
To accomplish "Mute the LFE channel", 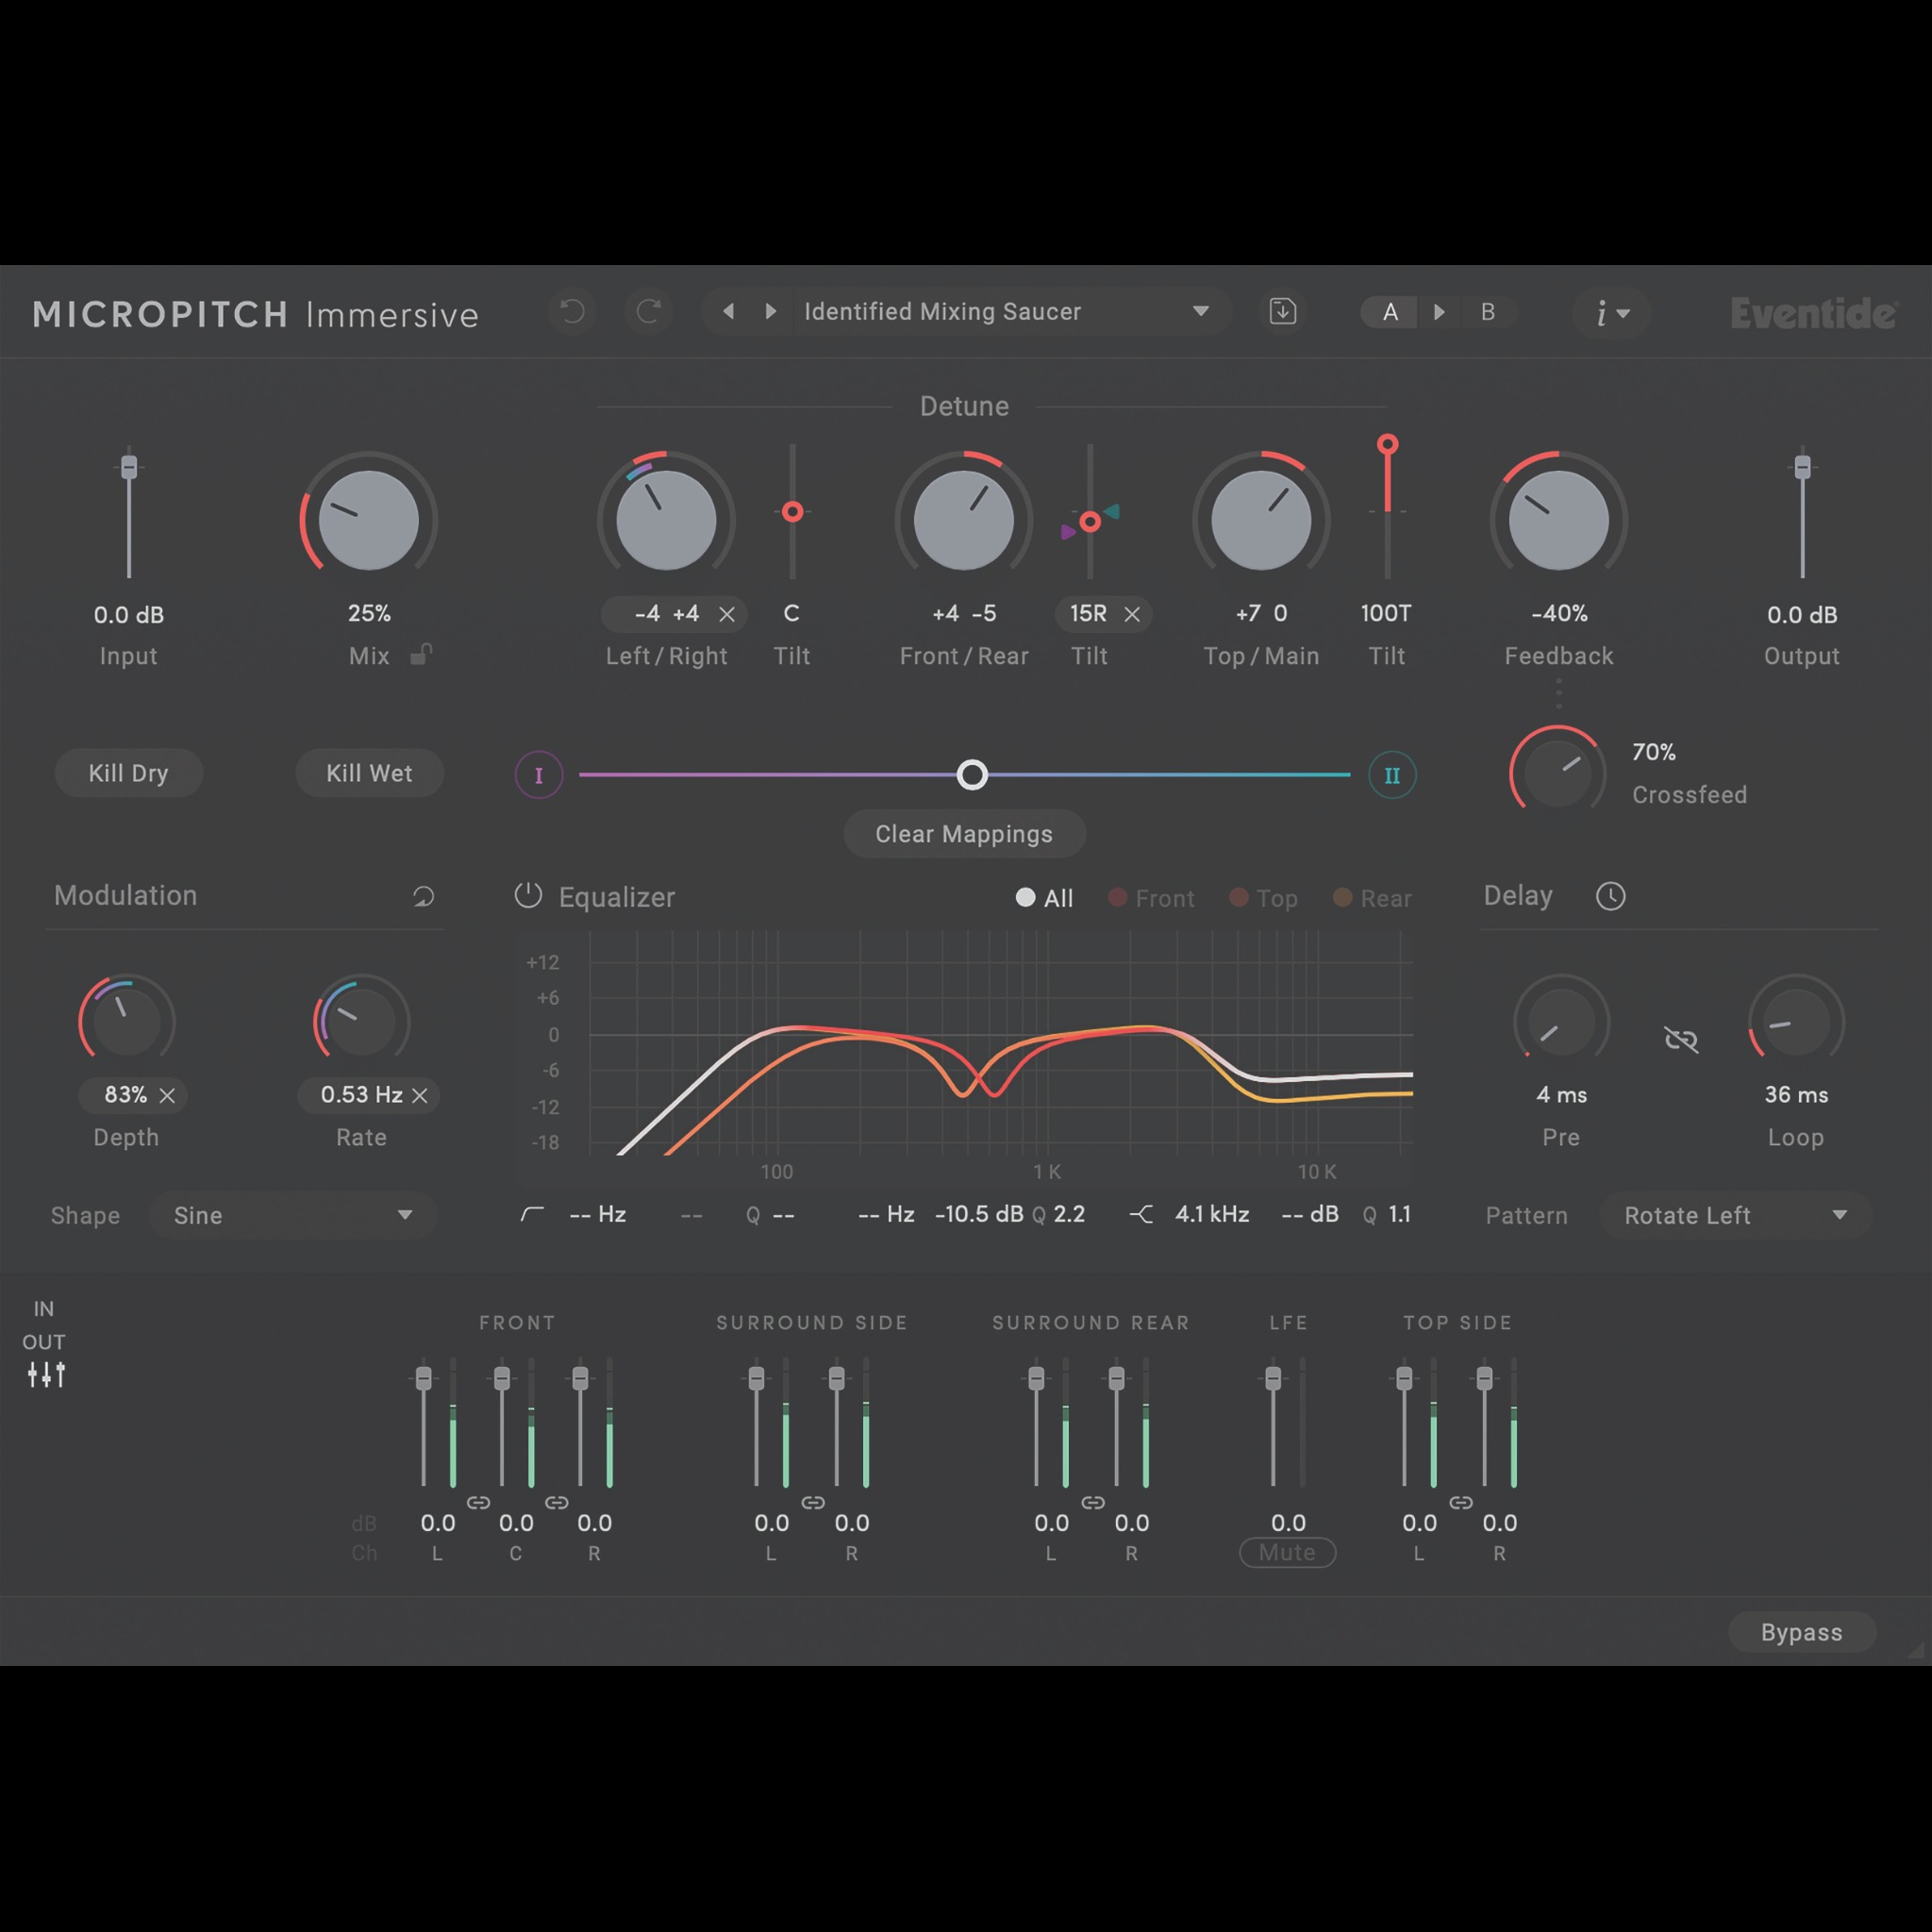I will tap(1287, 1552).
